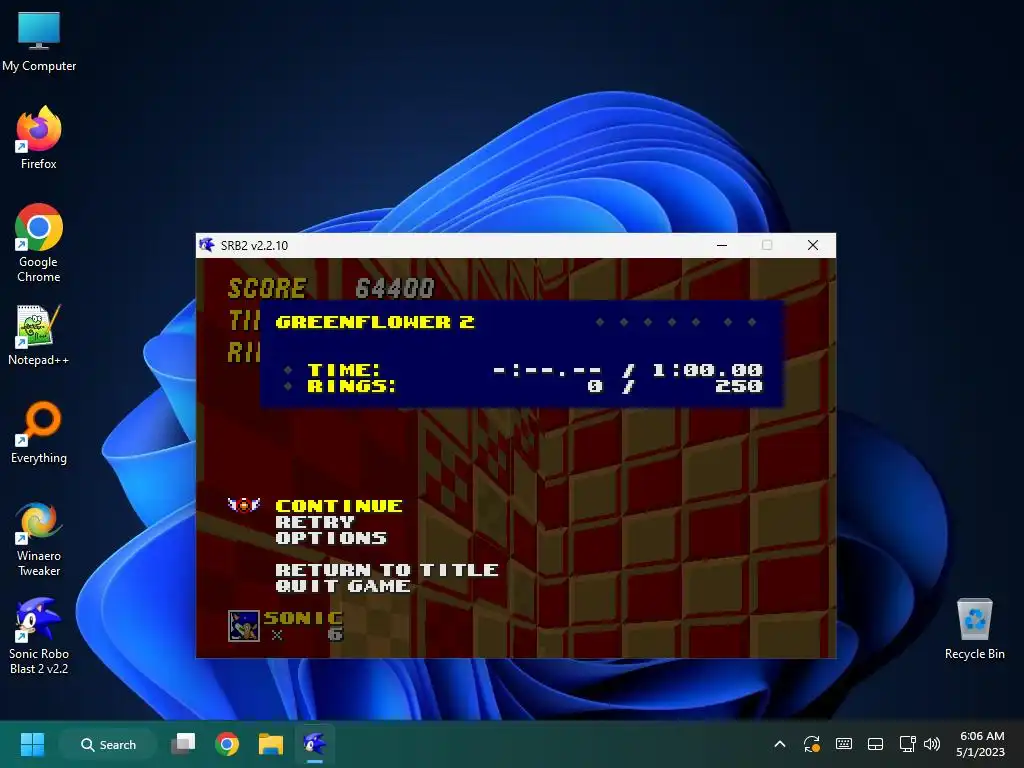
Task: Open the touch keyboard tray icon
Action: tap(844, 744)
